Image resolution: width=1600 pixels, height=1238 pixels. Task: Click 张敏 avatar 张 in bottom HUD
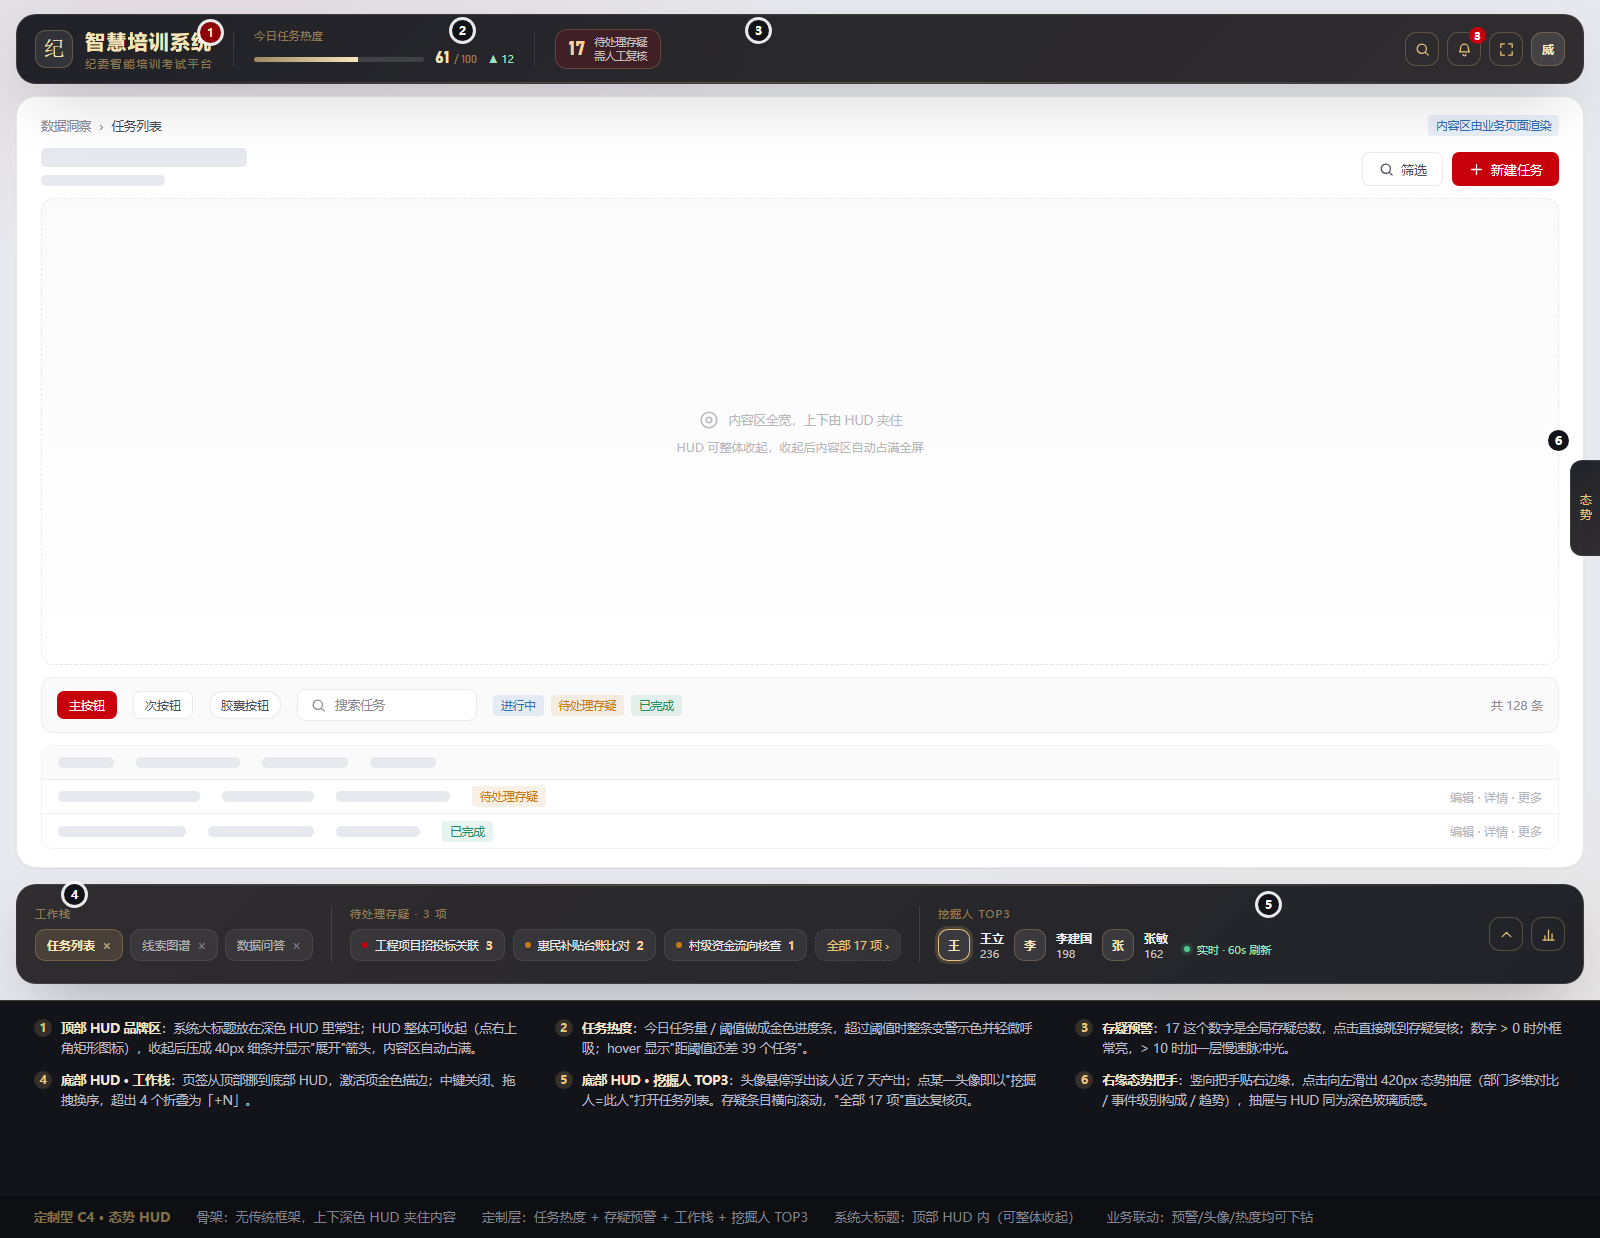click(1118, 945)
